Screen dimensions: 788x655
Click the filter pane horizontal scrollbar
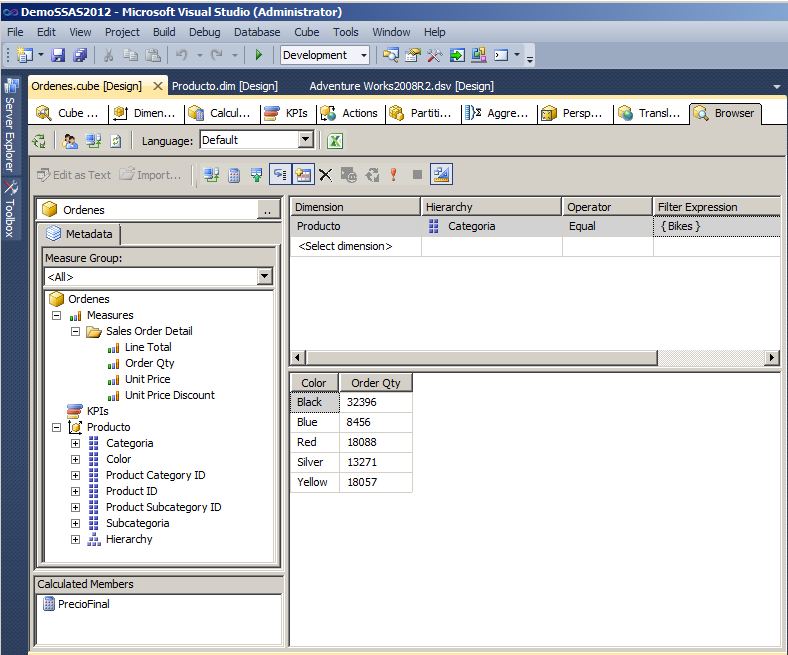click(480, 358)
